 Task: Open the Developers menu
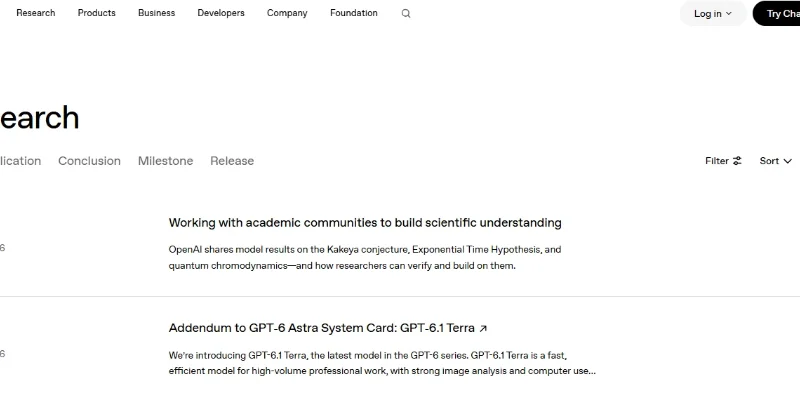pyautogui.click(x=221, y=13)
